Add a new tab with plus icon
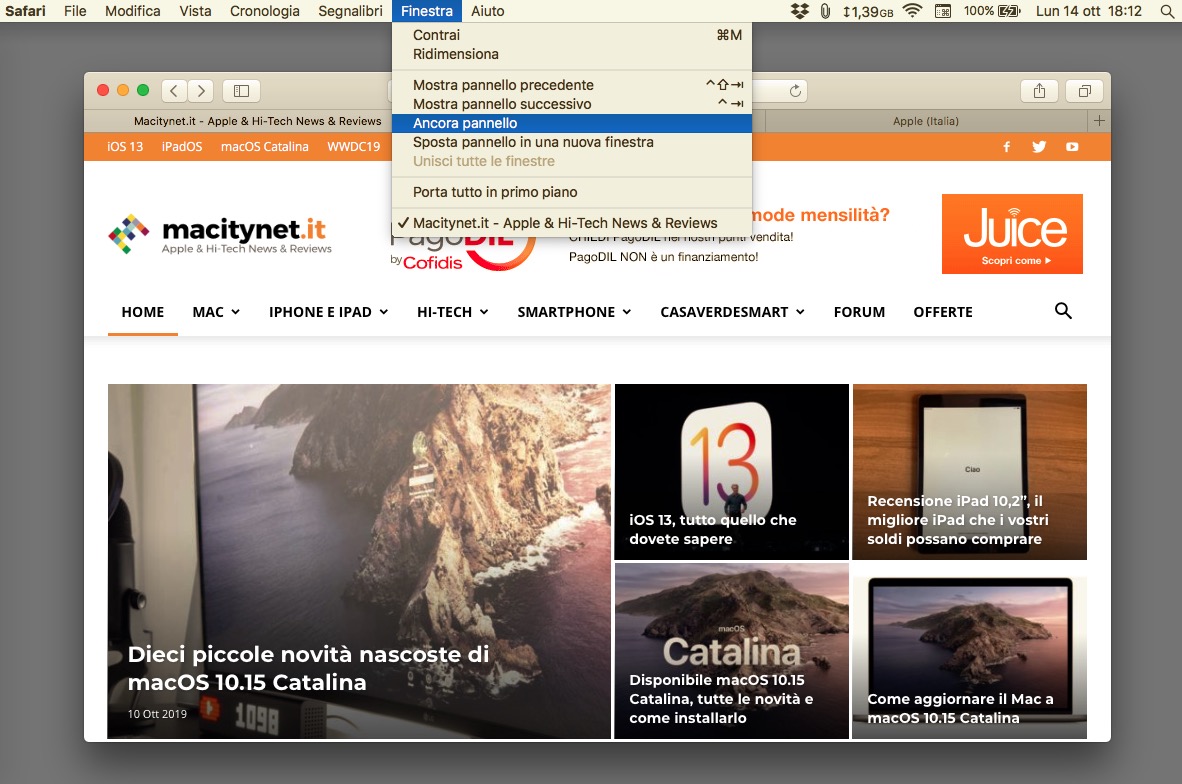Viewport: 1182px width, 784px height. coord(1099,121)
